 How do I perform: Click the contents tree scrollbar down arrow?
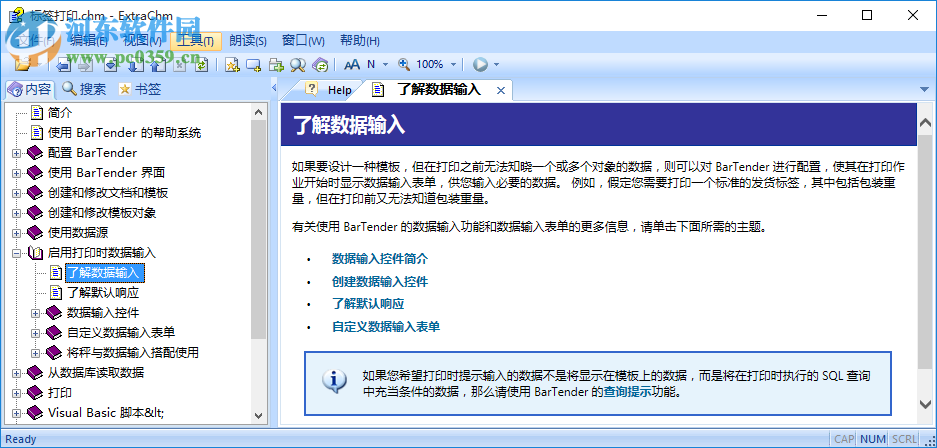click(259, 415)
